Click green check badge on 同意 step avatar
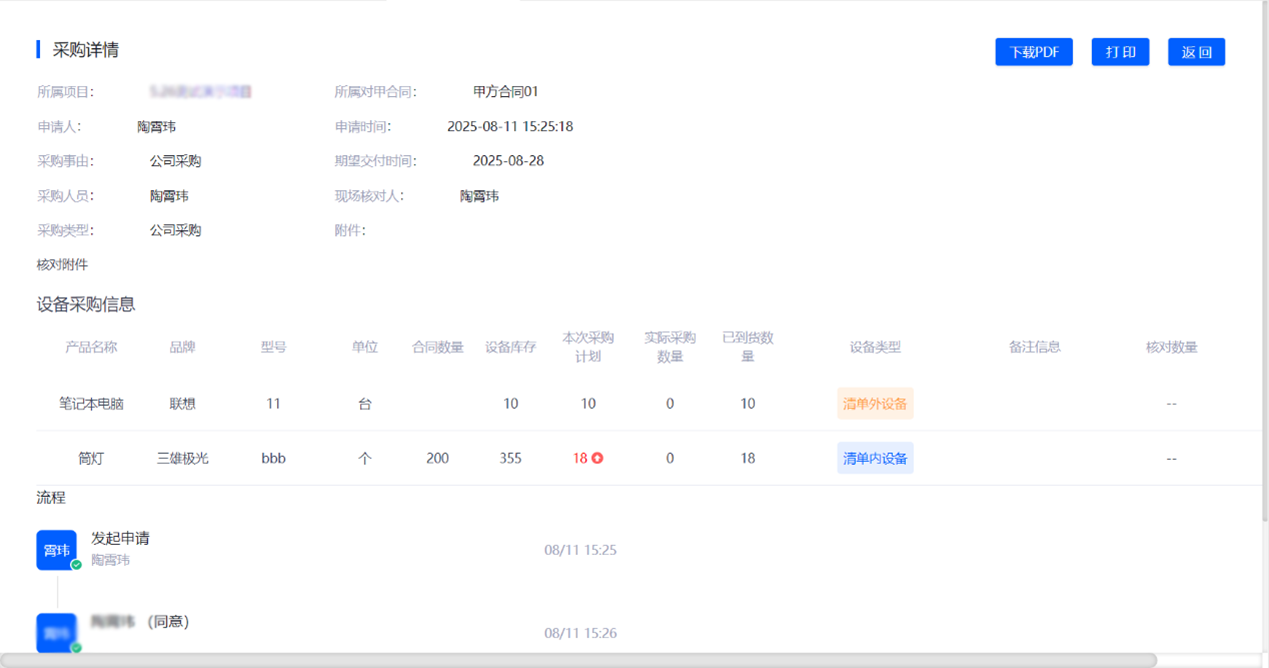This screenshot has height=668, width=1269. click(x=76, y=648)
